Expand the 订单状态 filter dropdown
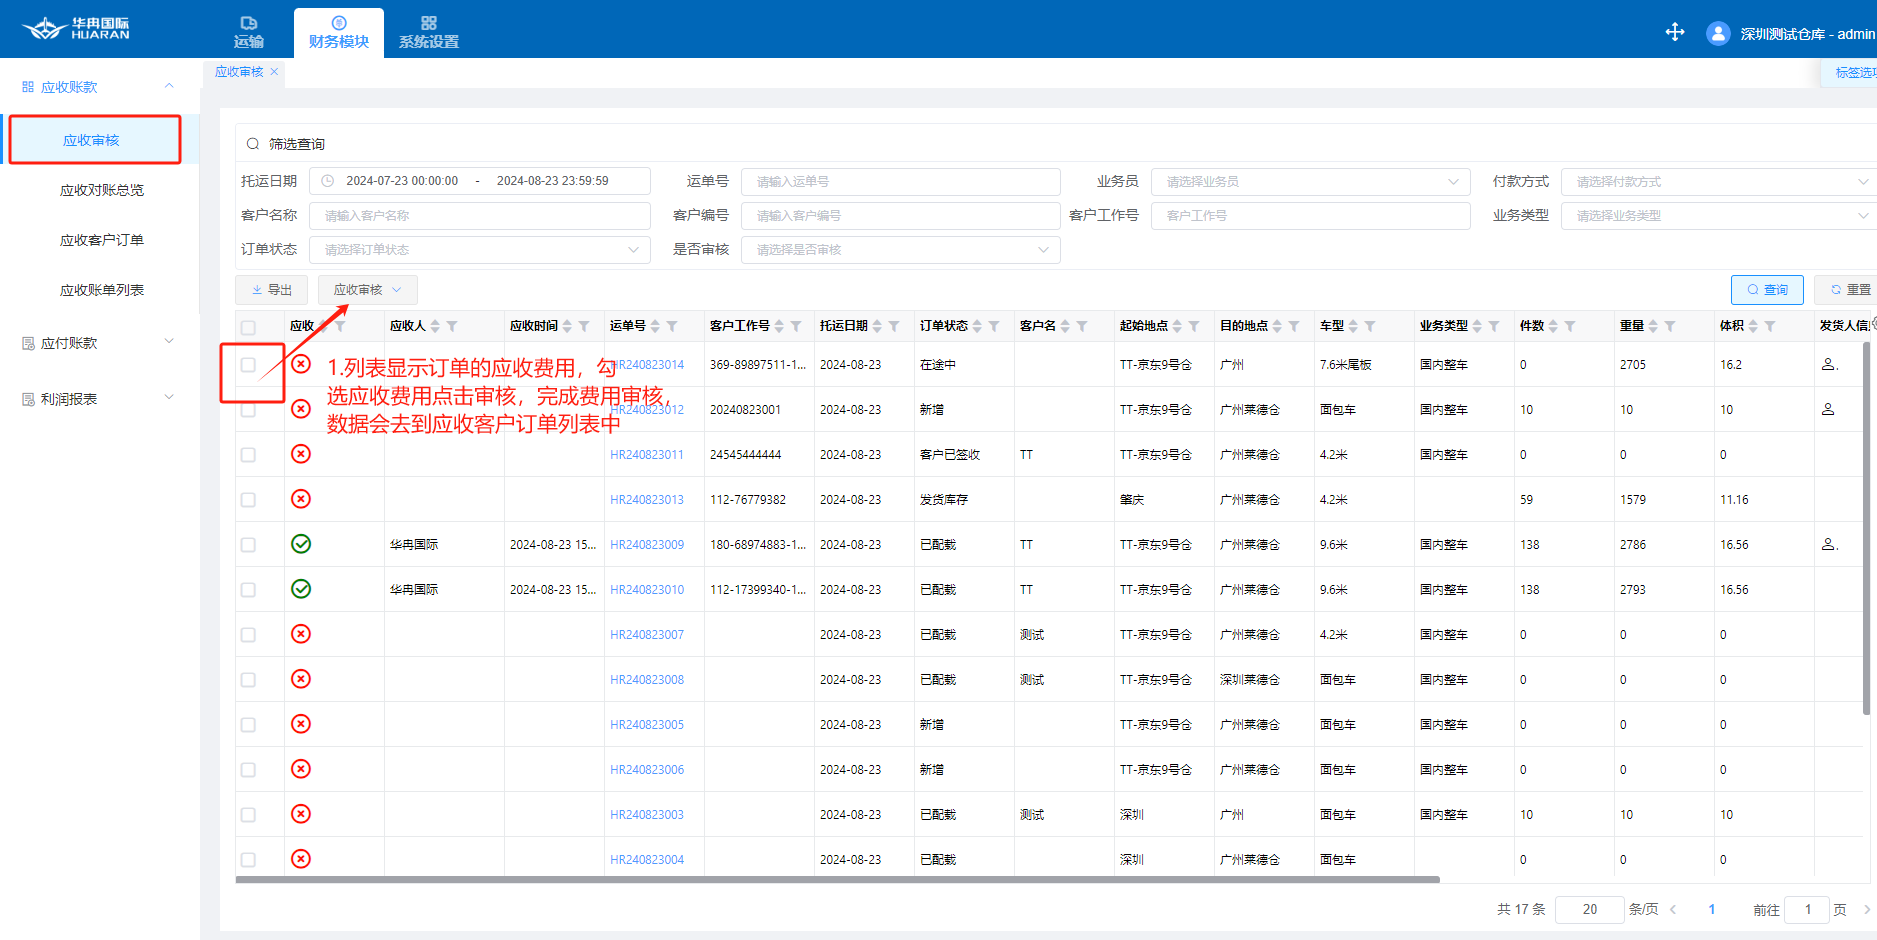This screenshot has height=940, width=1877. tap(480, 250)
